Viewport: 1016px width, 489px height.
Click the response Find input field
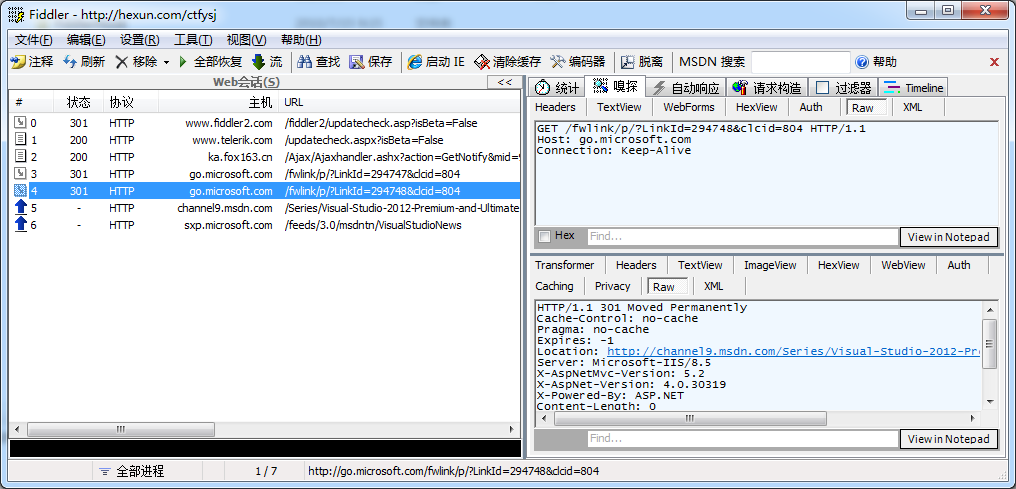click(x=743, y=439)
